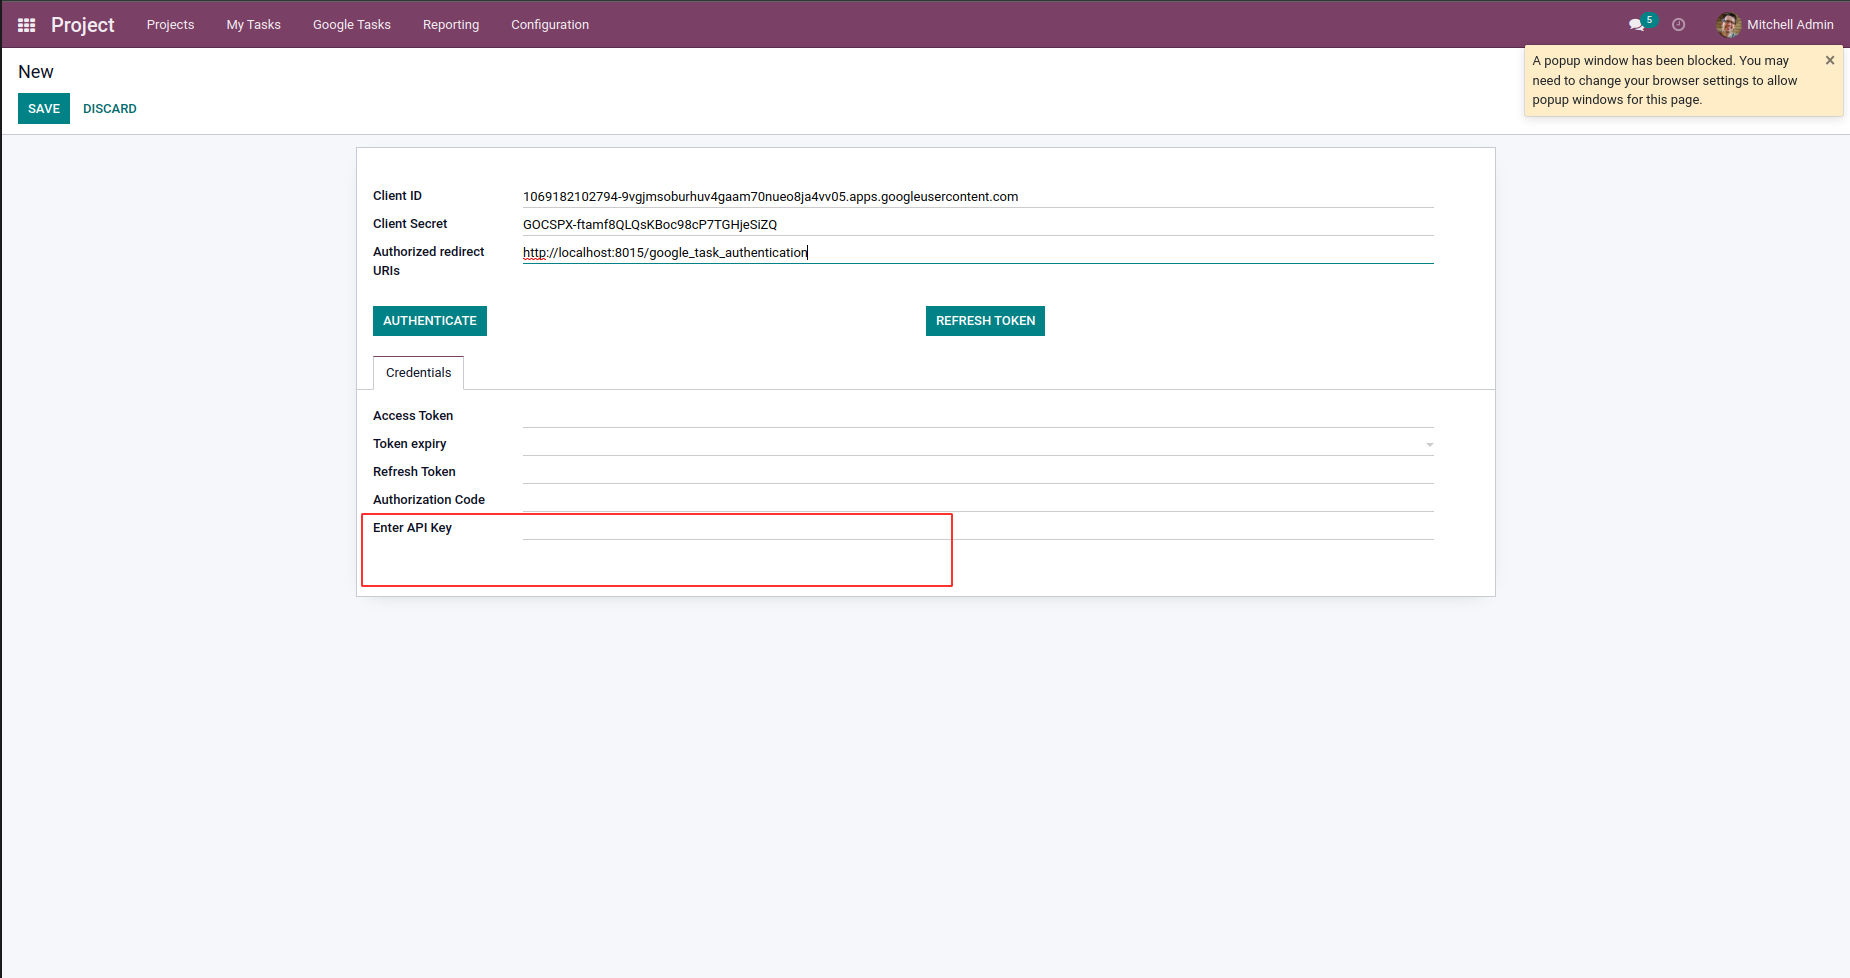Open the activities clock icon
Viewport: 1850px width, 978px height.
(1679, 25)
